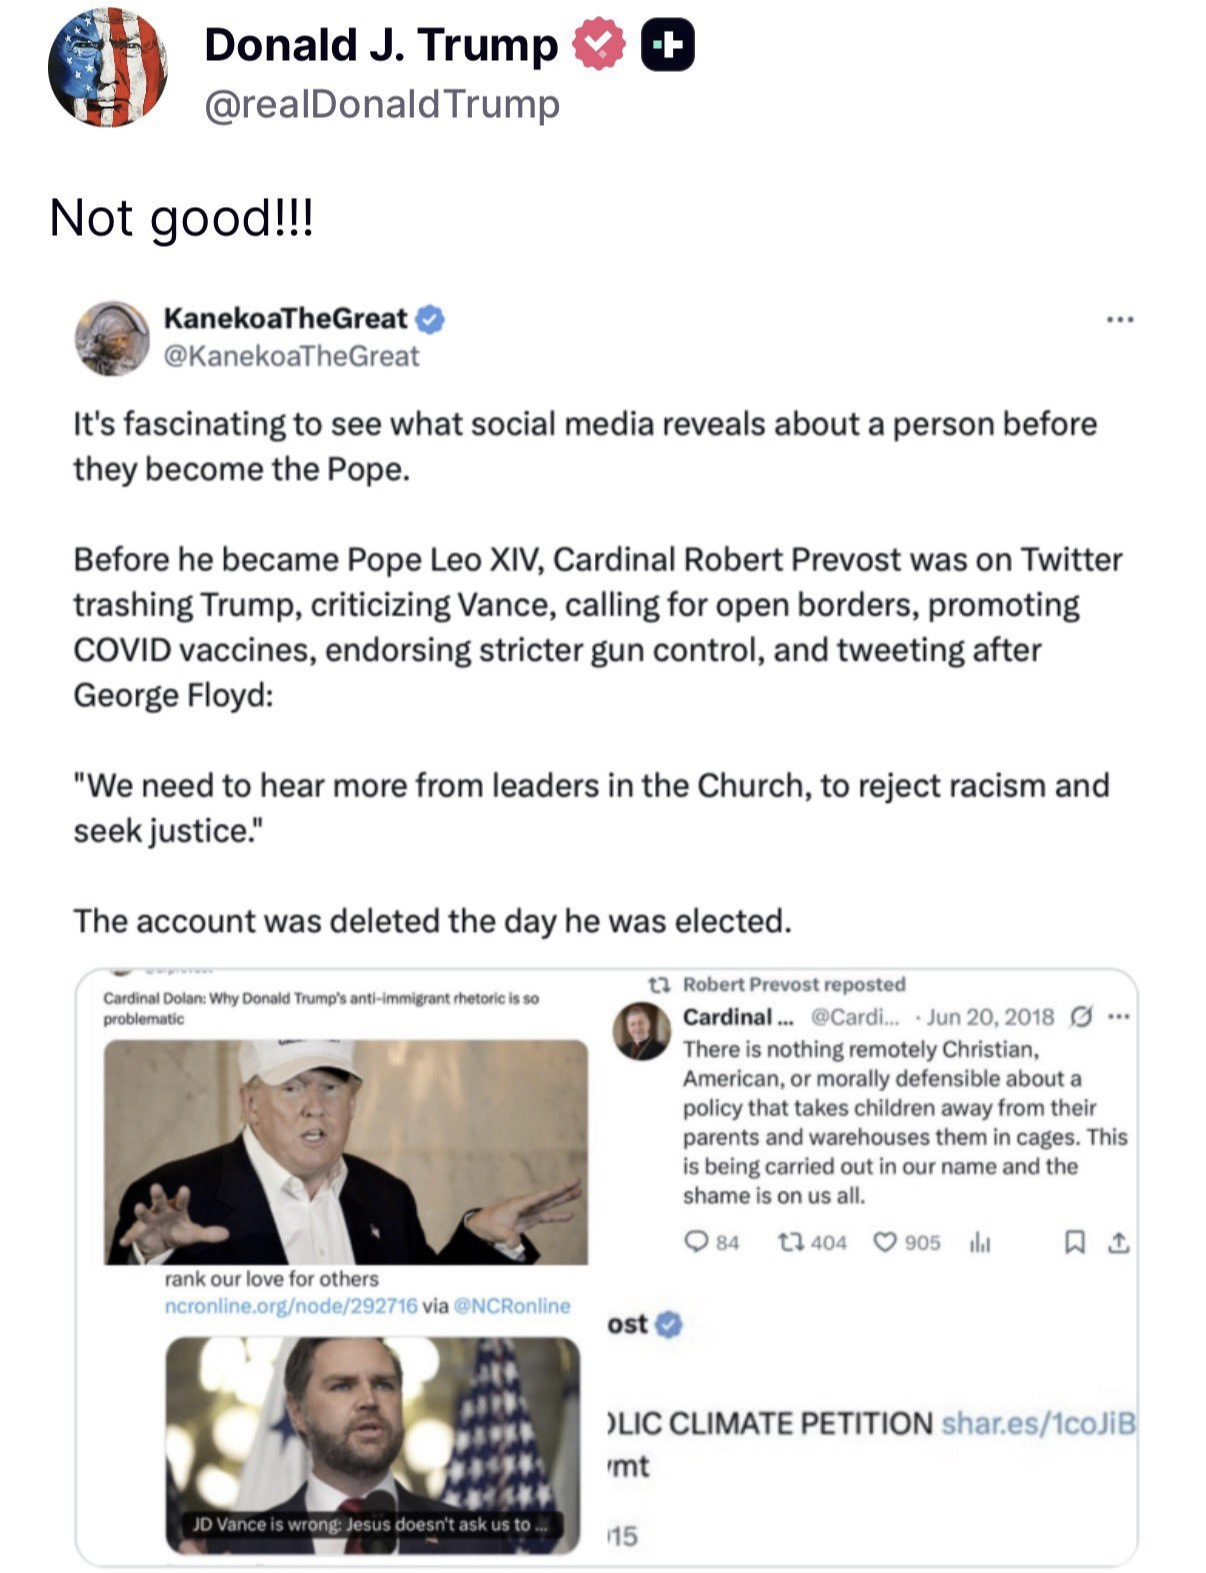Open the JD Vance video thumbnail
Viewport: 1206px width, 1573px height.
point(372,1444)
